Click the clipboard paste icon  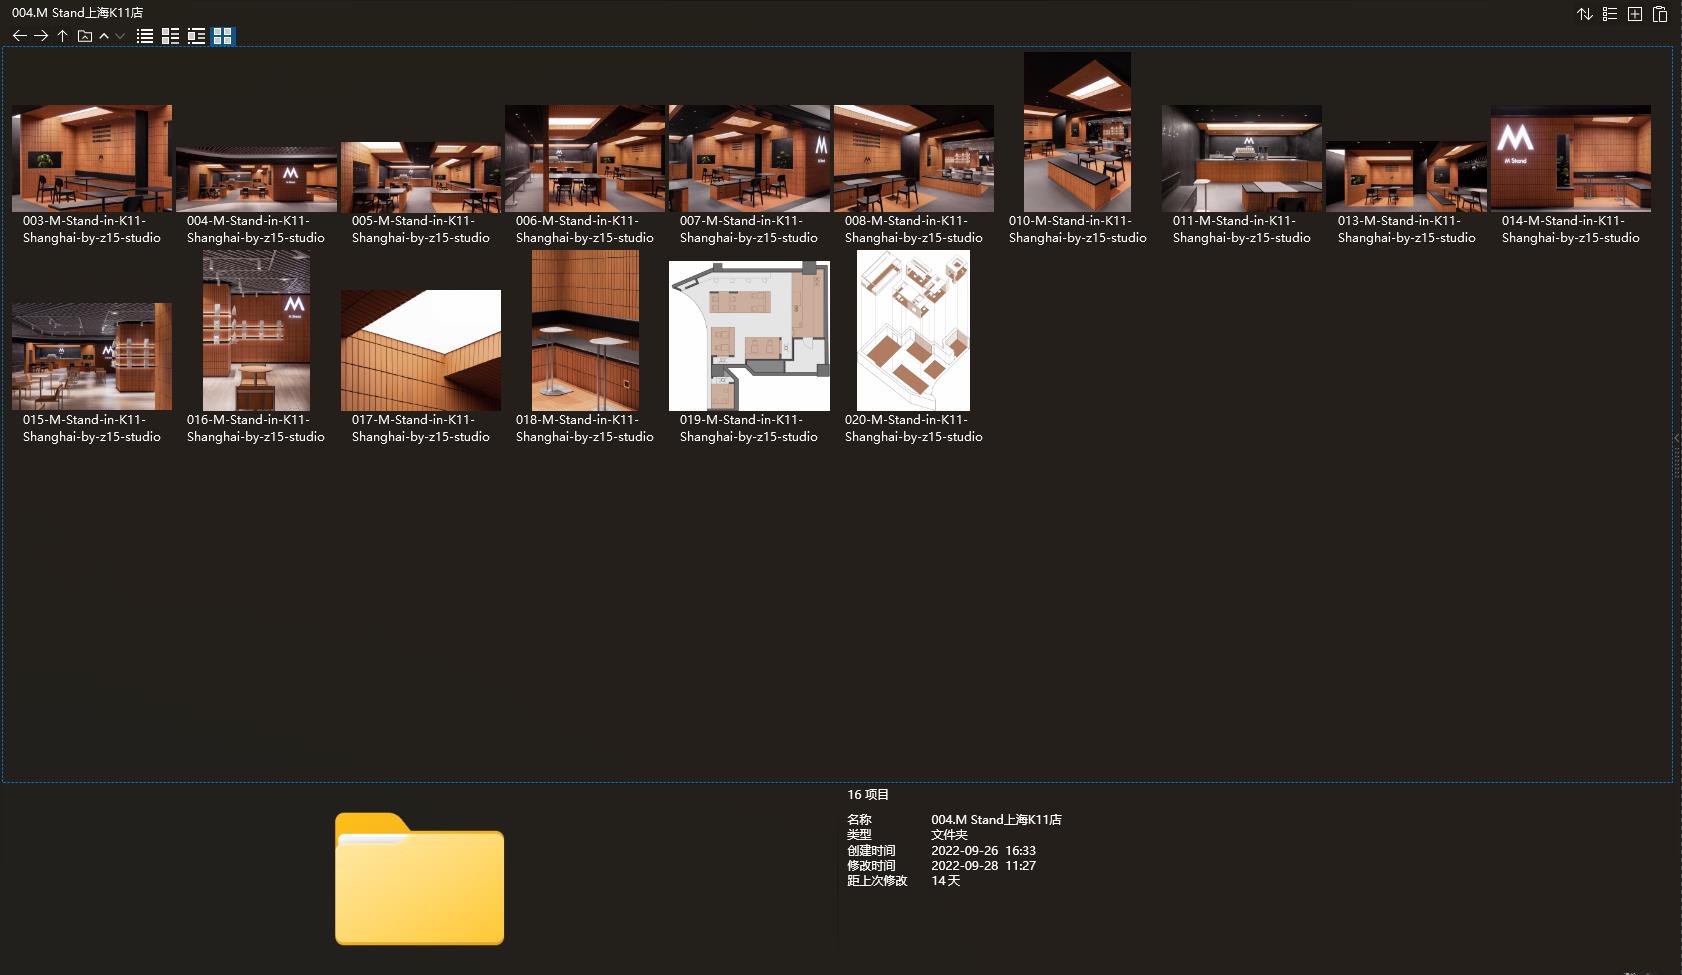(x=1660, y=14)
